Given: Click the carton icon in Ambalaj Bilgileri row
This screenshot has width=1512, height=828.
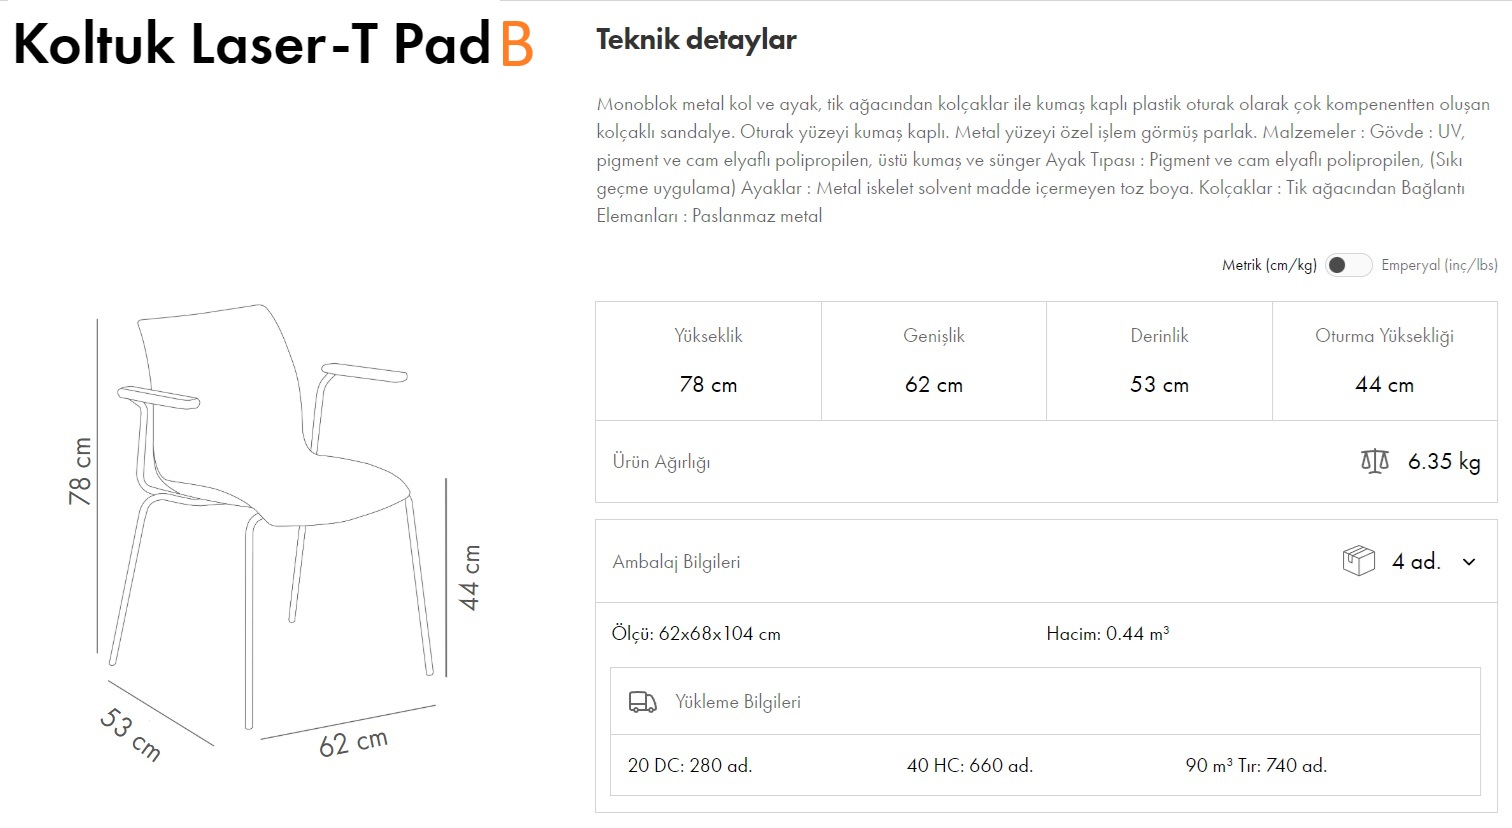Looking at the screenshot, I should click(x=1357, y=560).
